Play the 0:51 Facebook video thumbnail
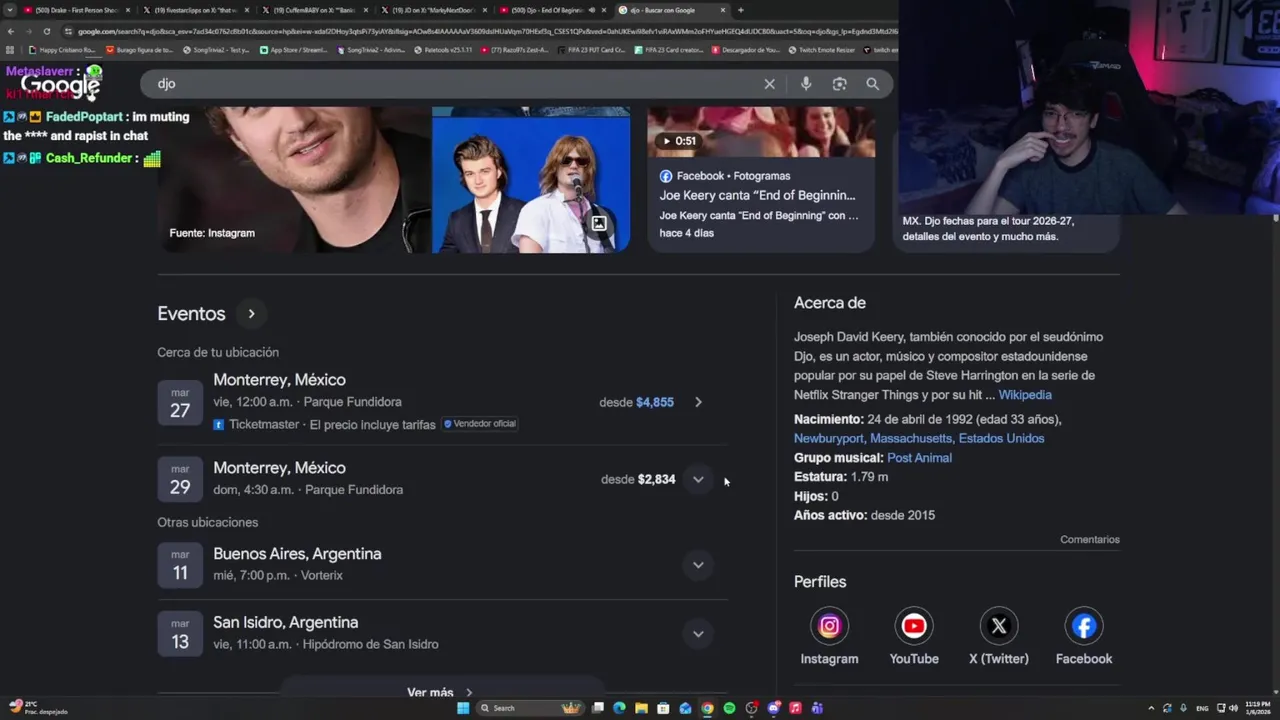The width and height of the screenshot is (1280, 720). pyautogui.click(x=761, y=131)
